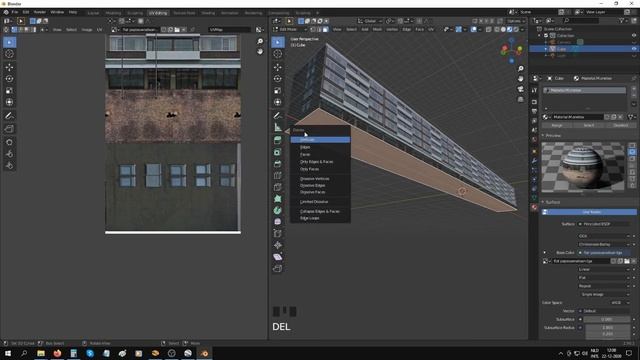The width and height of the screenshot is (640, 360).
Task: Choose Faces in the Delete menu
Action: click(320, 154)
